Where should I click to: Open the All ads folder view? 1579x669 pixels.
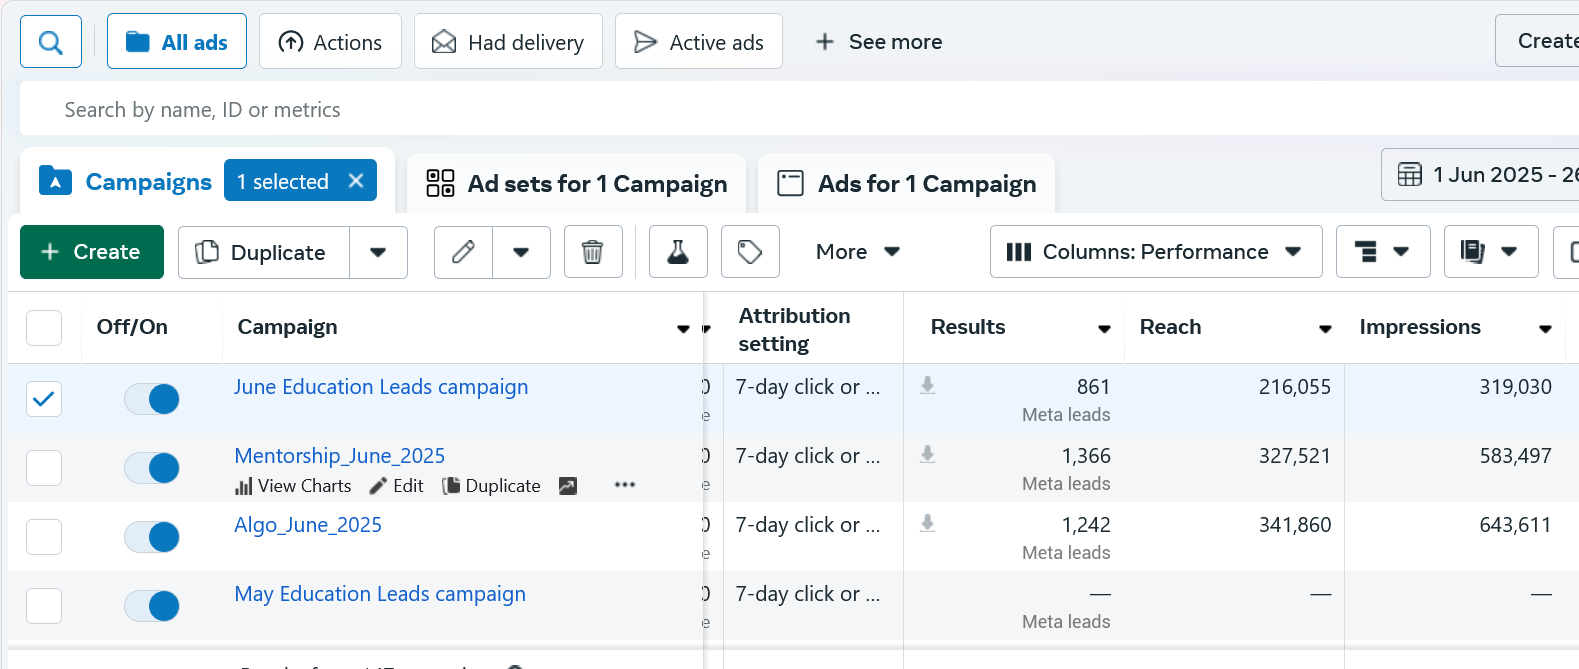click(x=177, y=42)
